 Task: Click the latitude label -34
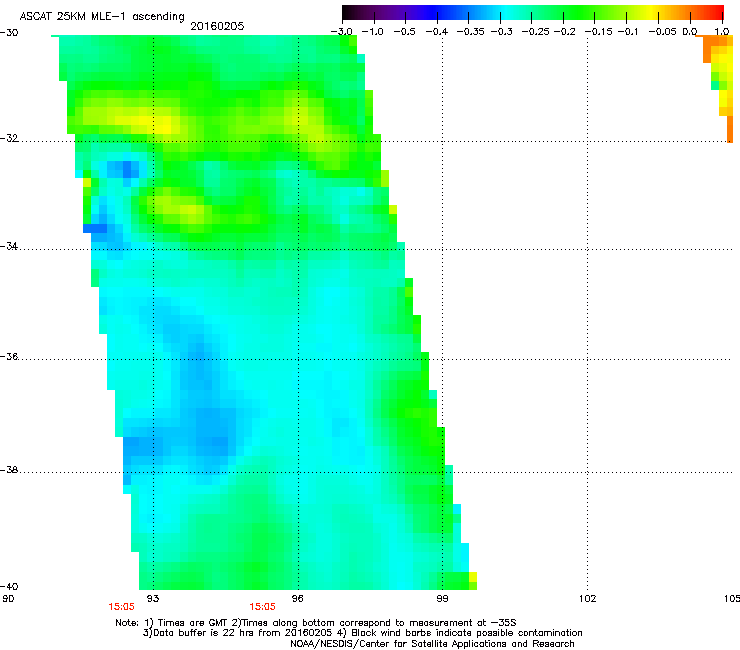pos(9,246)
